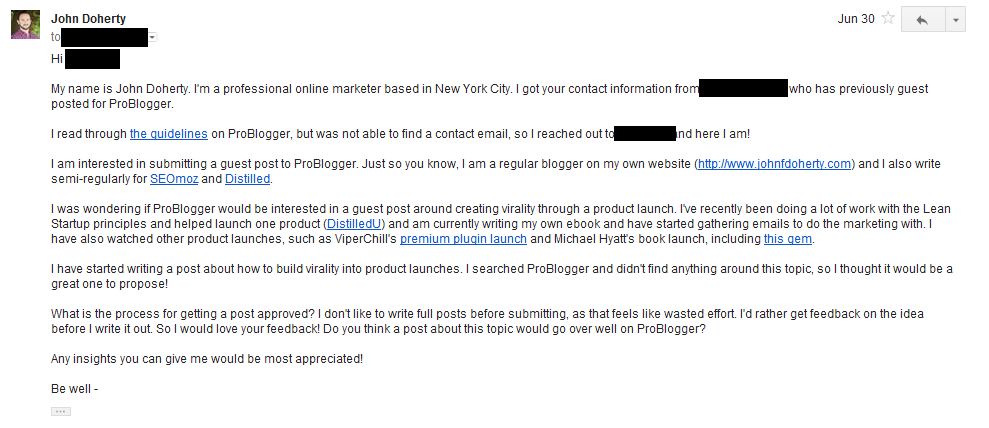Open the DistilledU product link
Viewport: 989px width, 428px height.
pyautogui.click(x=354, y=224)
